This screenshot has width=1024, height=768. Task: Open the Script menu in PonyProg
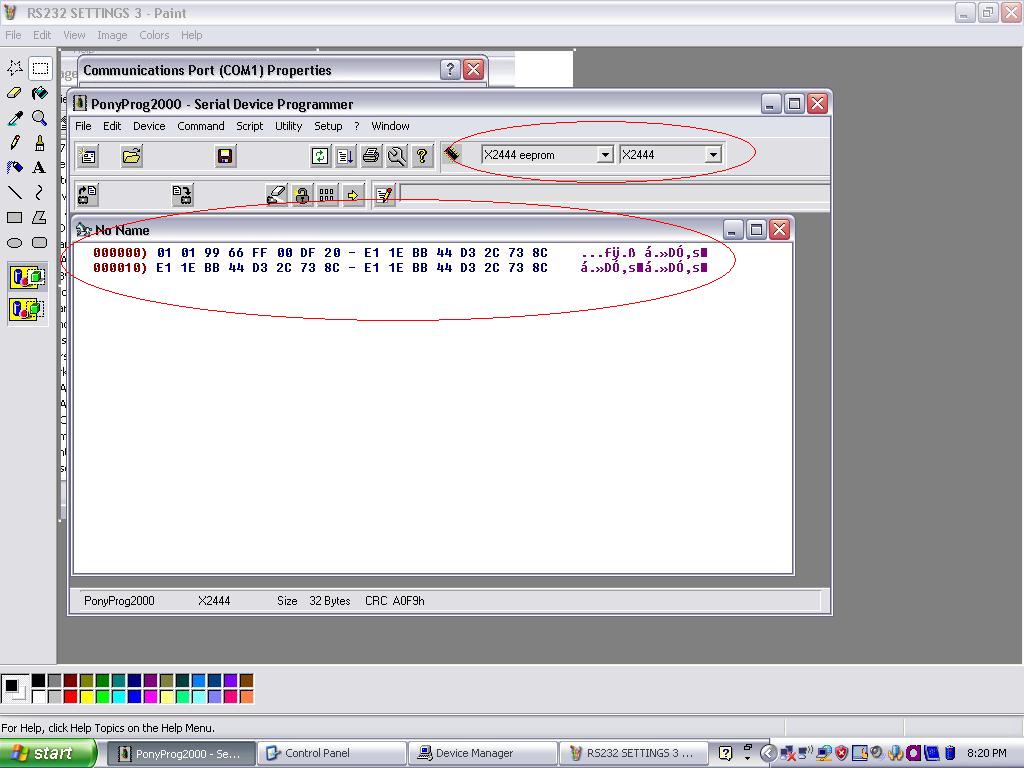(x=249, y=126)
